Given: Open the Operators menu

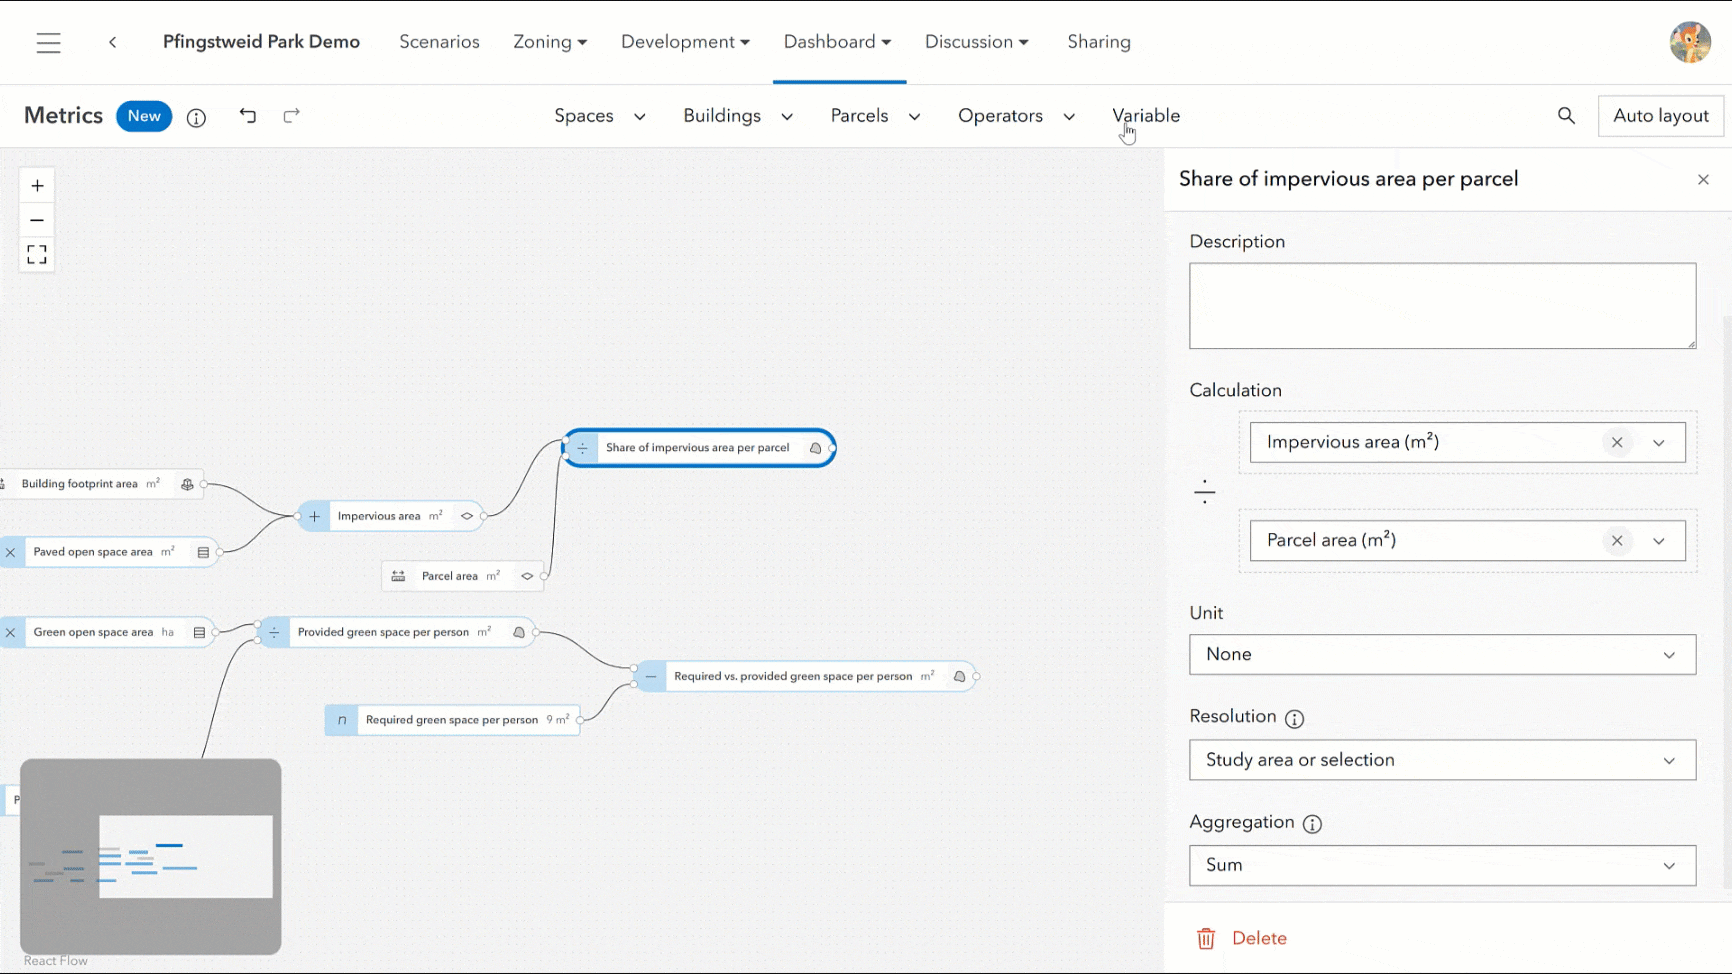Looking at the screenshot, I should tap(1015, 116).
